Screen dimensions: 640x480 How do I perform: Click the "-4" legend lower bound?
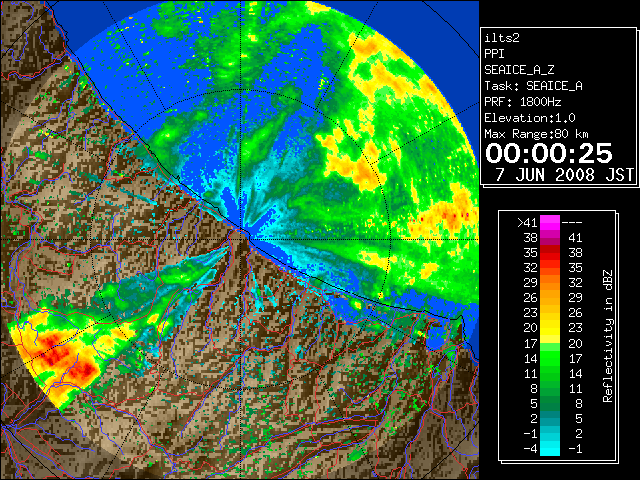pyautogui.click(x=530, y=448)
